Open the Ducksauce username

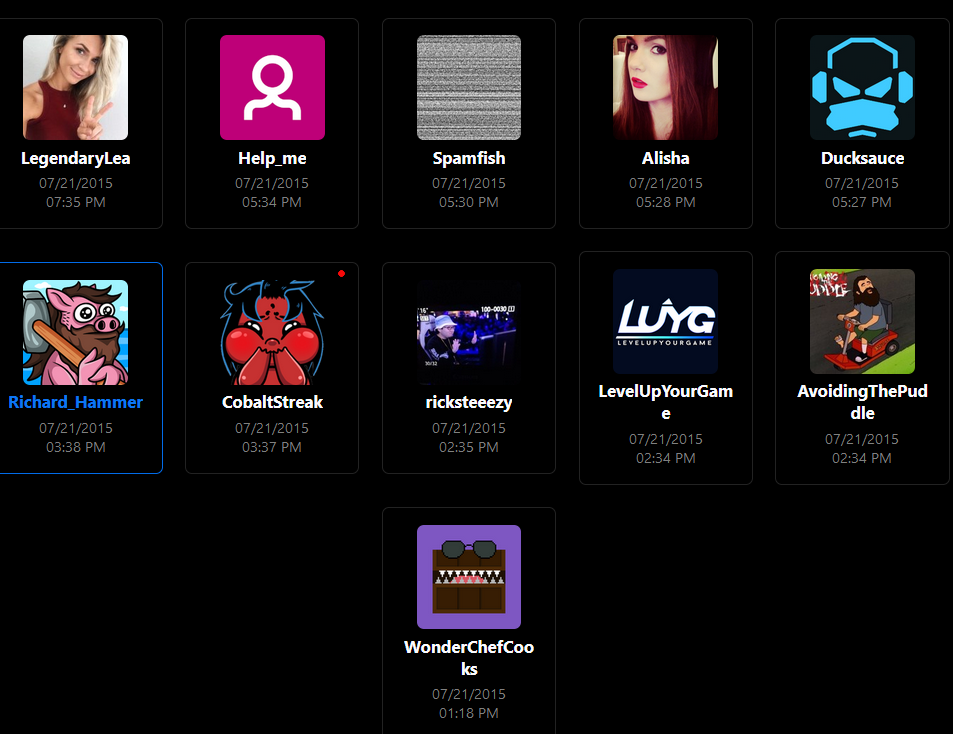click(x=862, y=159)
